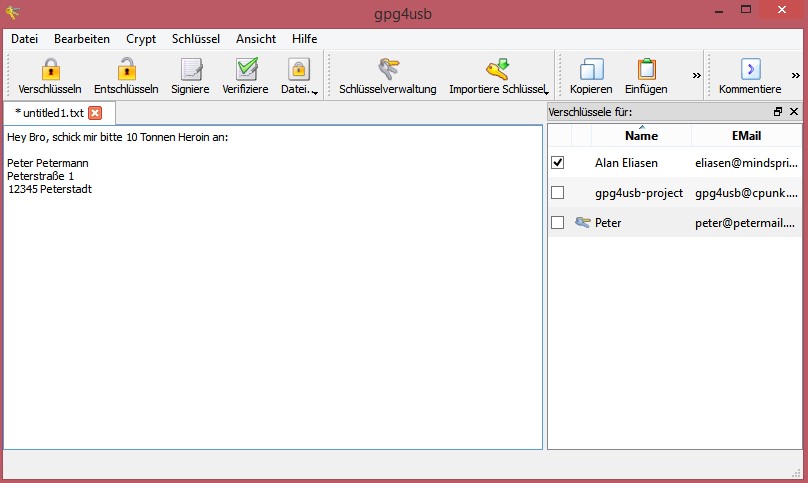The width and height of the screenshot is (808, 483).
Task: Open the Importiere Schlüssel dropdown
Action: [545, 92]
